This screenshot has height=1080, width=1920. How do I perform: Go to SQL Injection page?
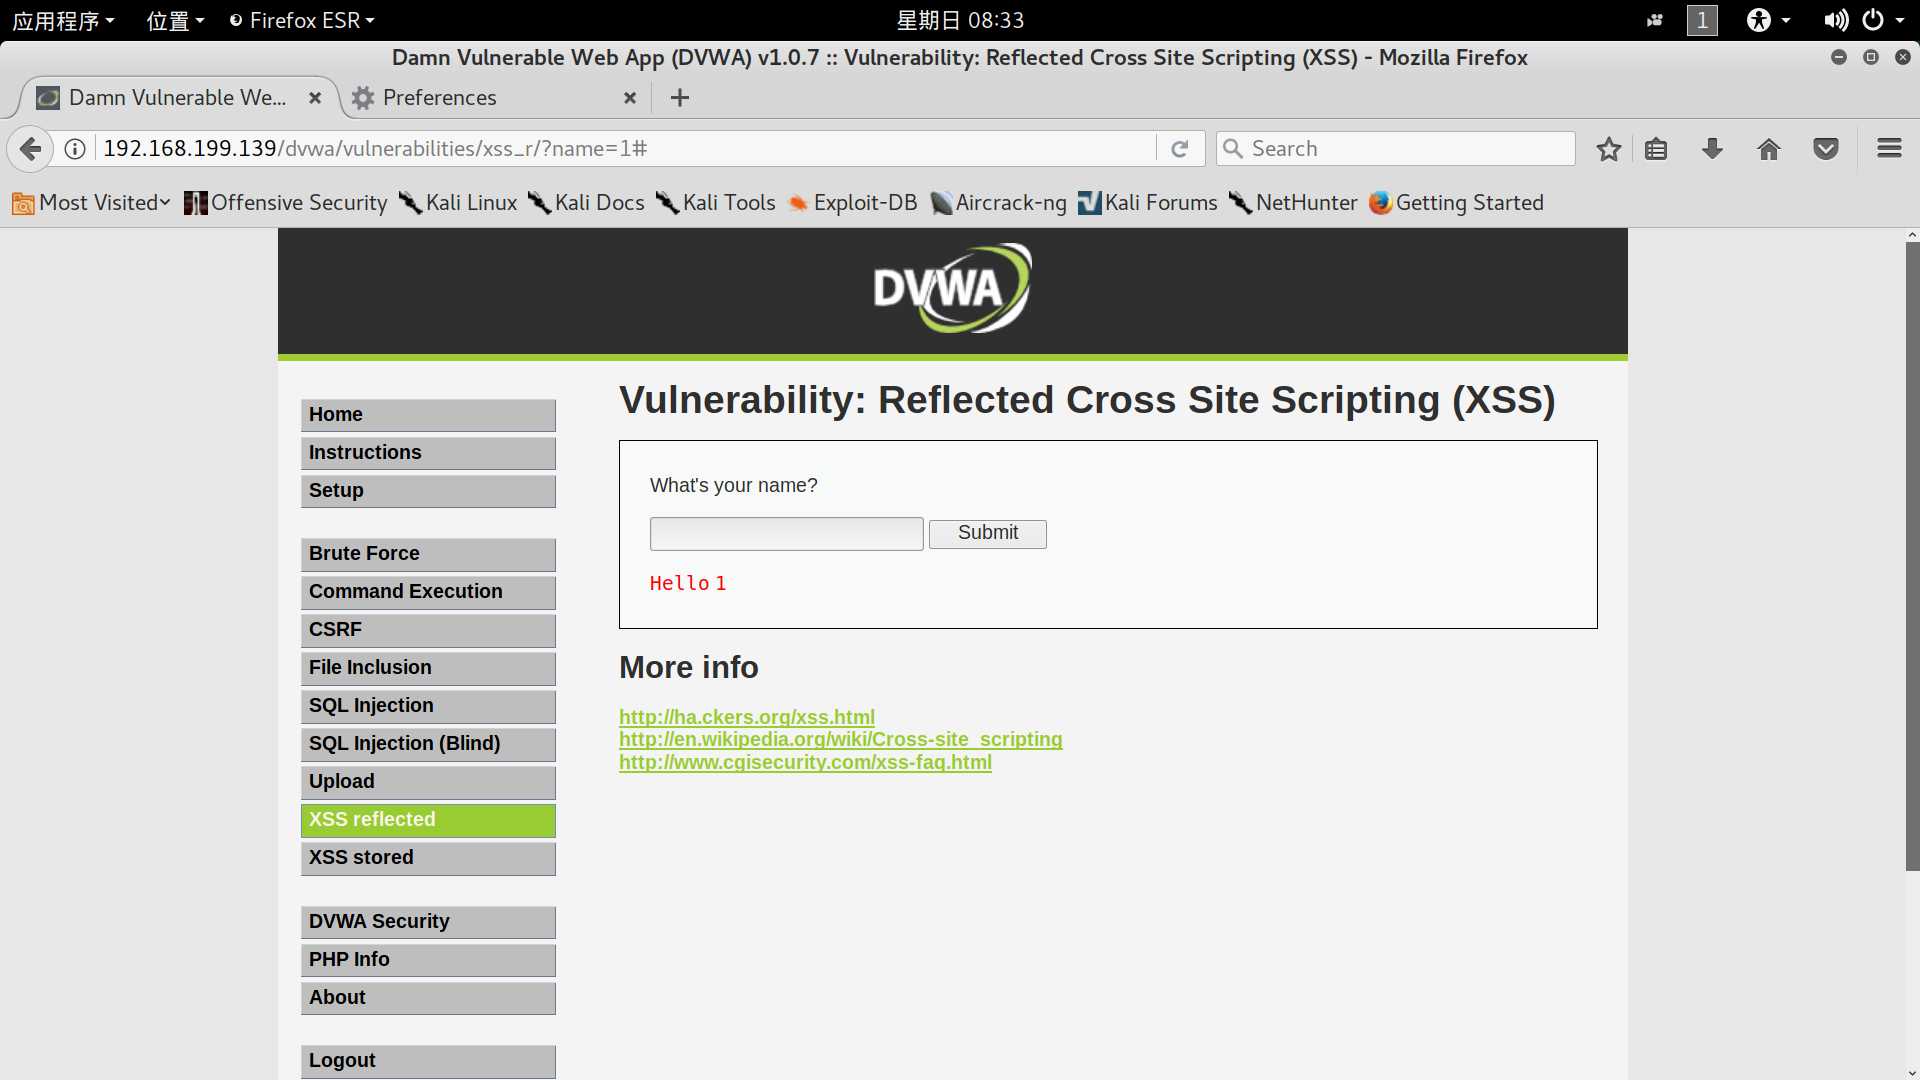[428, 706]
